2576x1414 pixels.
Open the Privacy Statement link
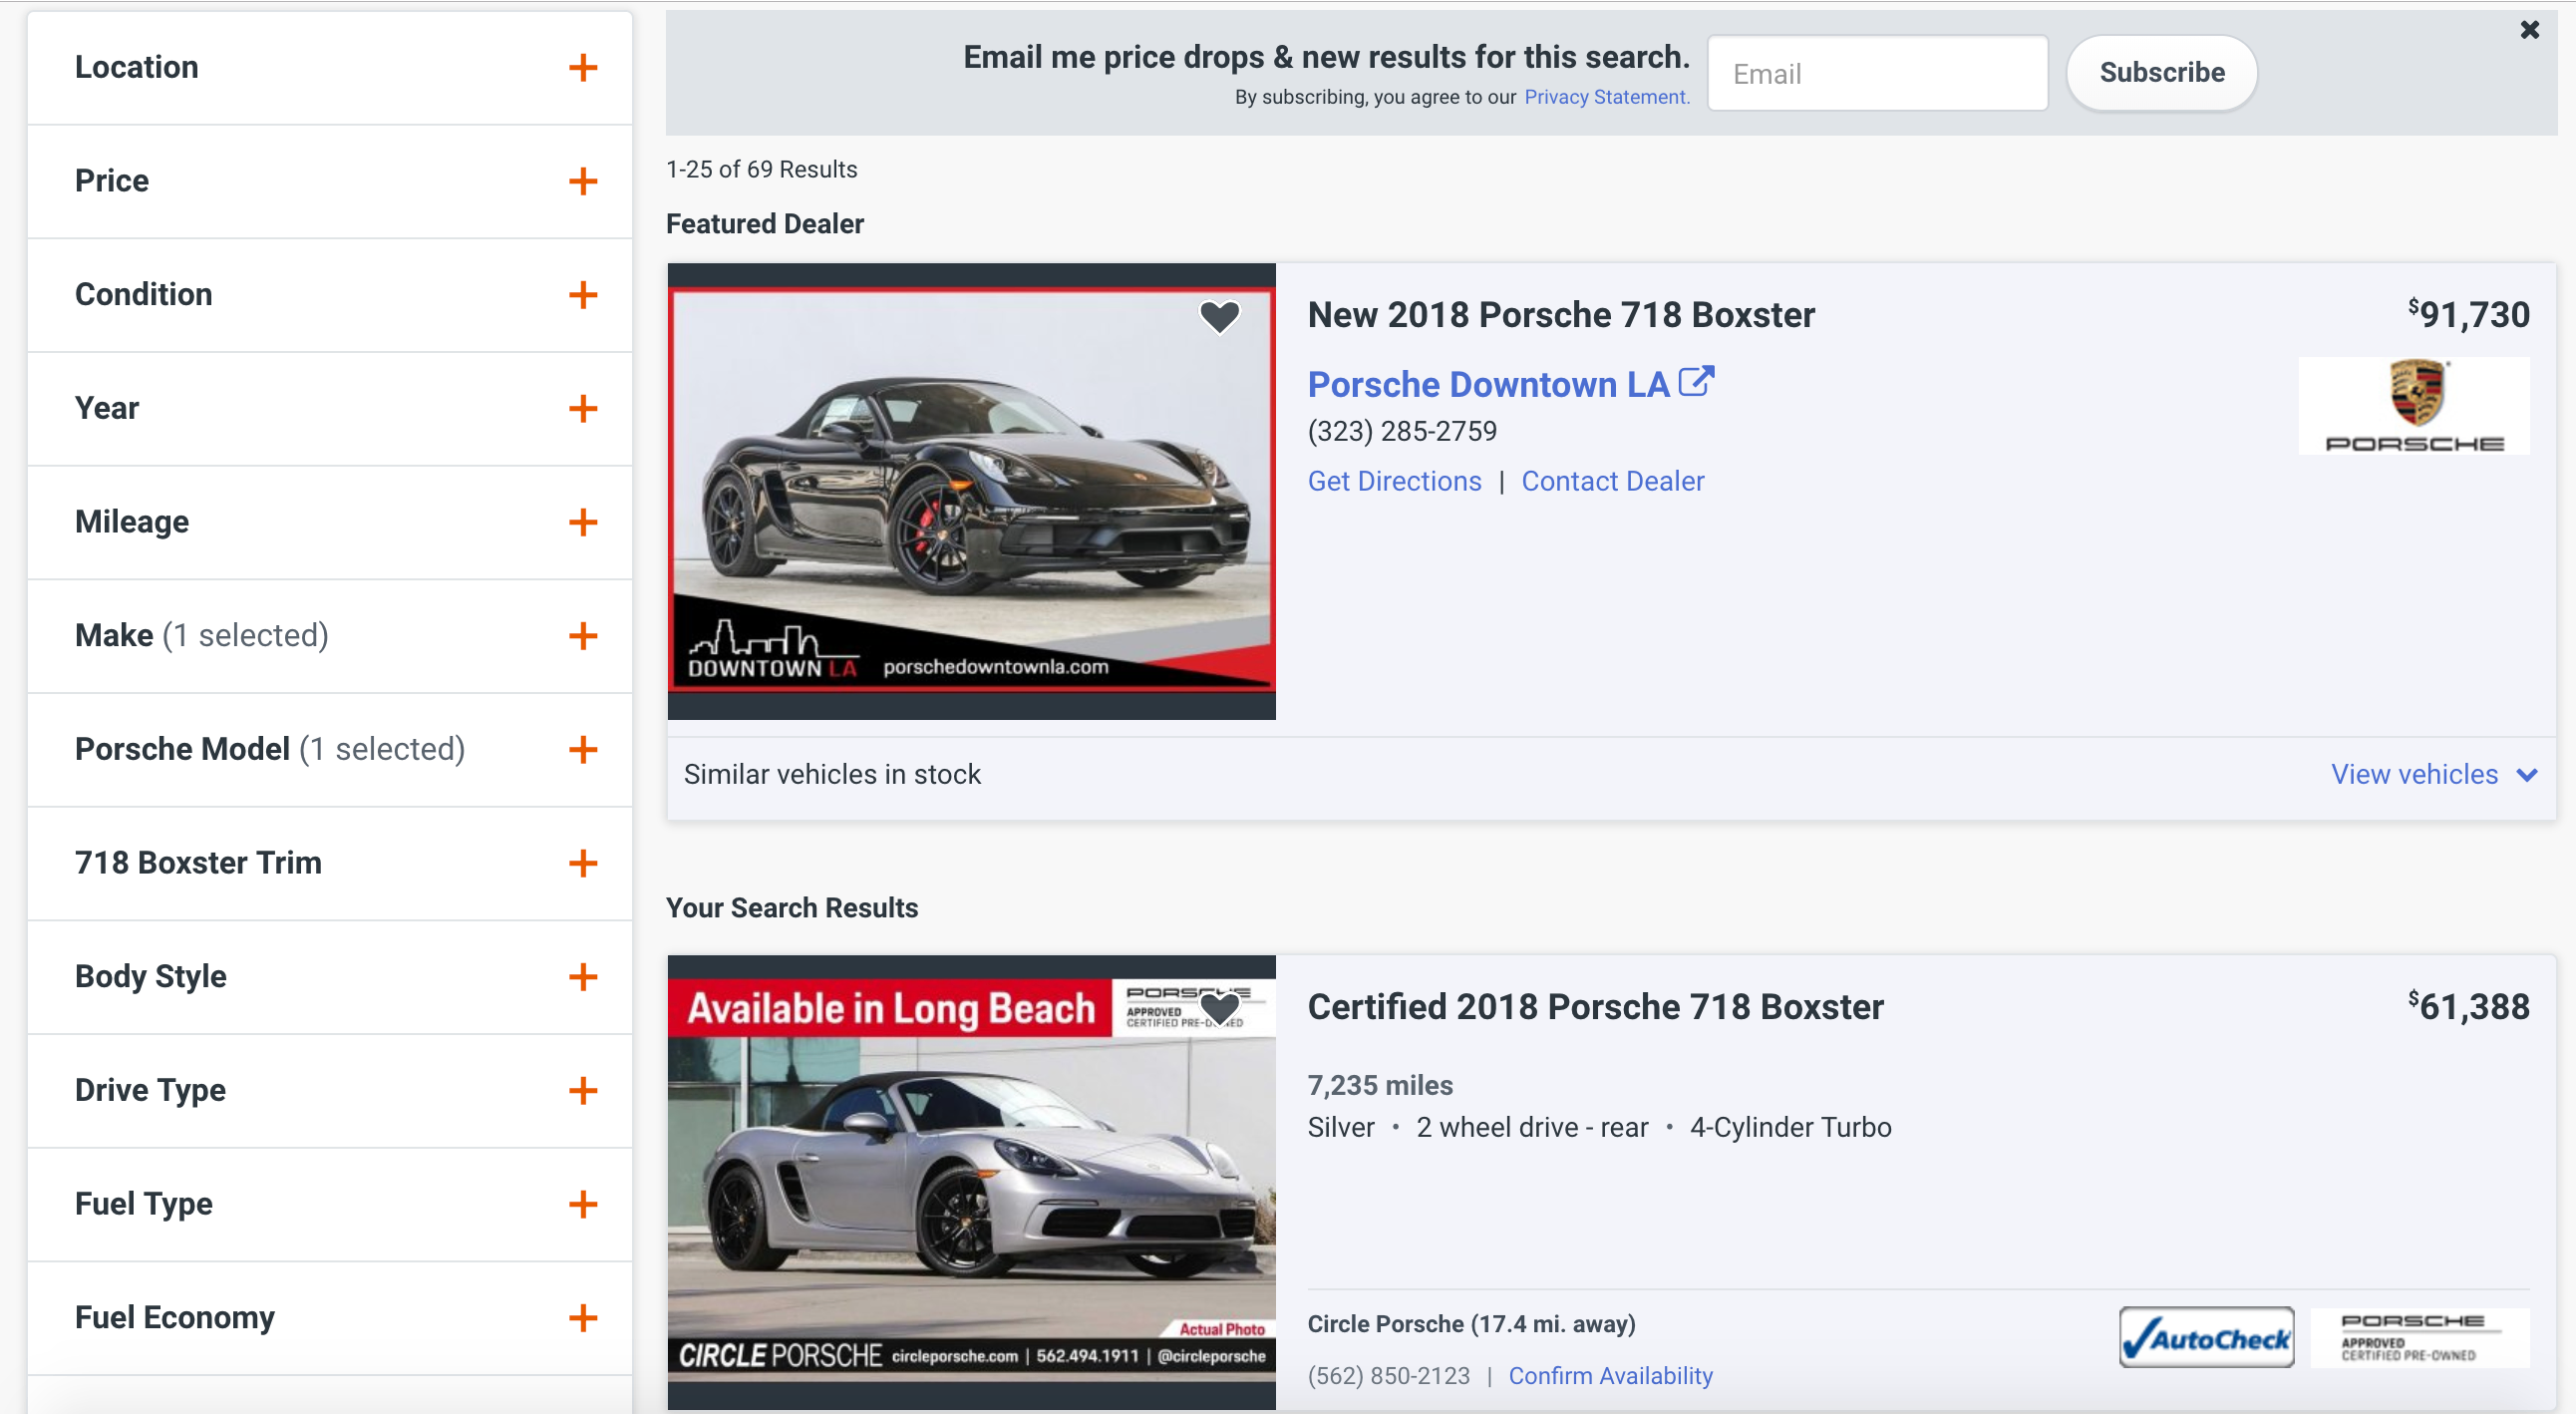click(1607, 97)
